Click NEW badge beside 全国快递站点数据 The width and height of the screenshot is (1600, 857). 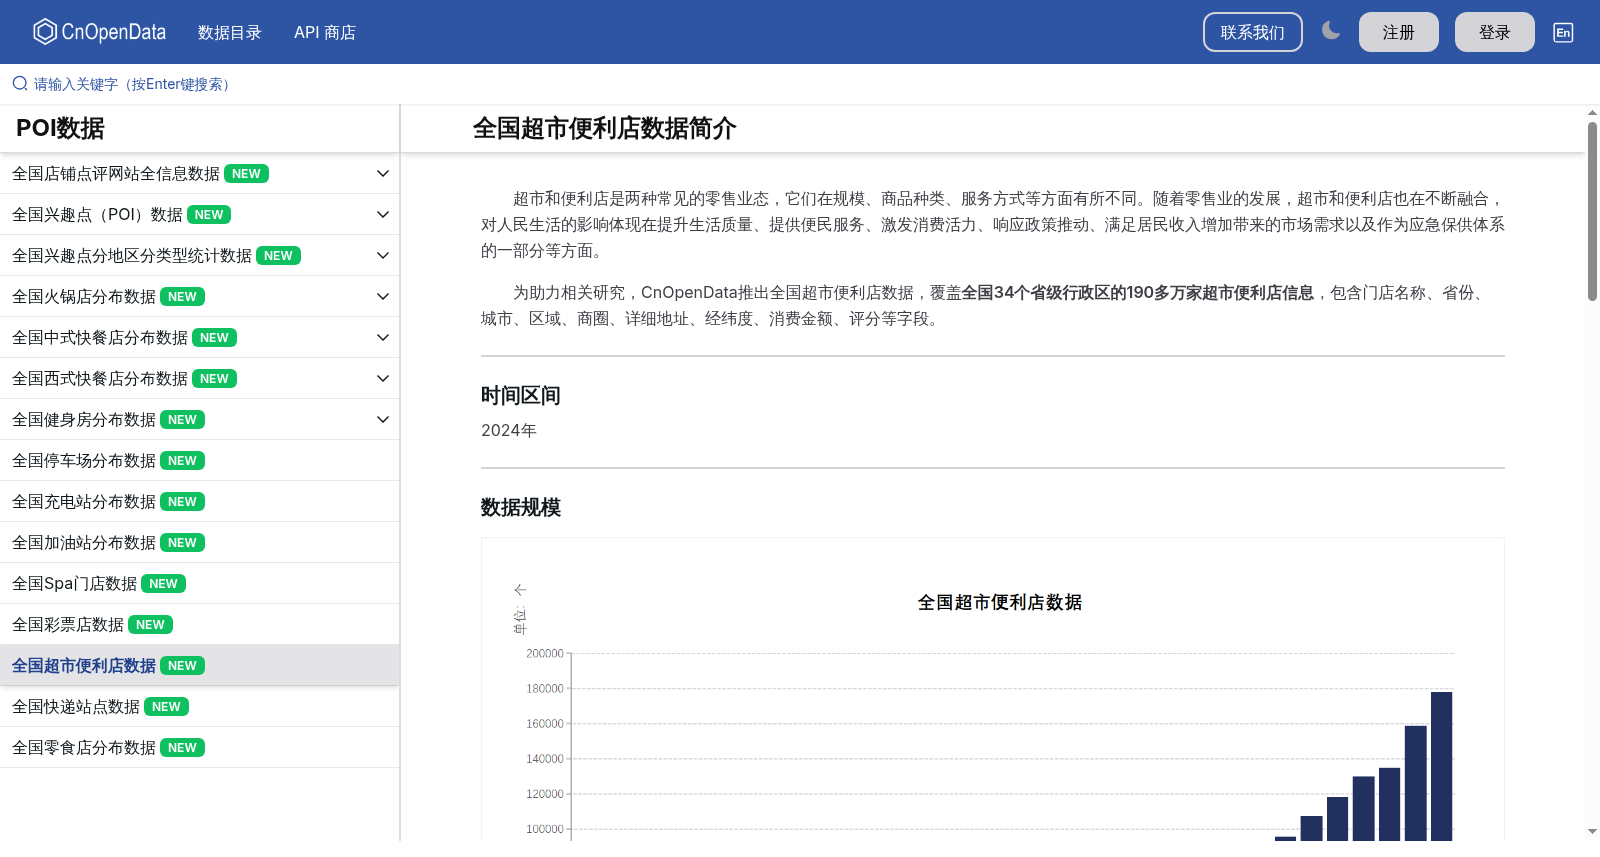[166, 707]
